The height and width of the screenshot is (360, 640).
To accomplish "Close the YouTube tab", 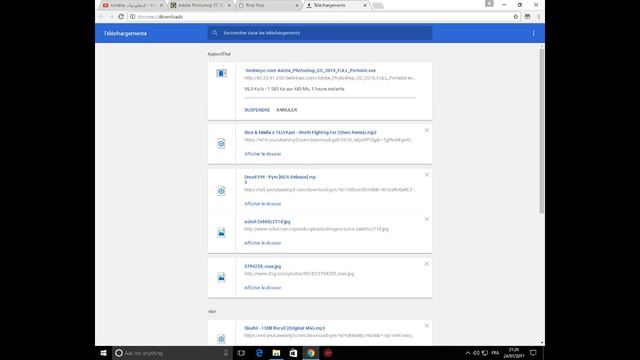I will click(x=162, y=5).
